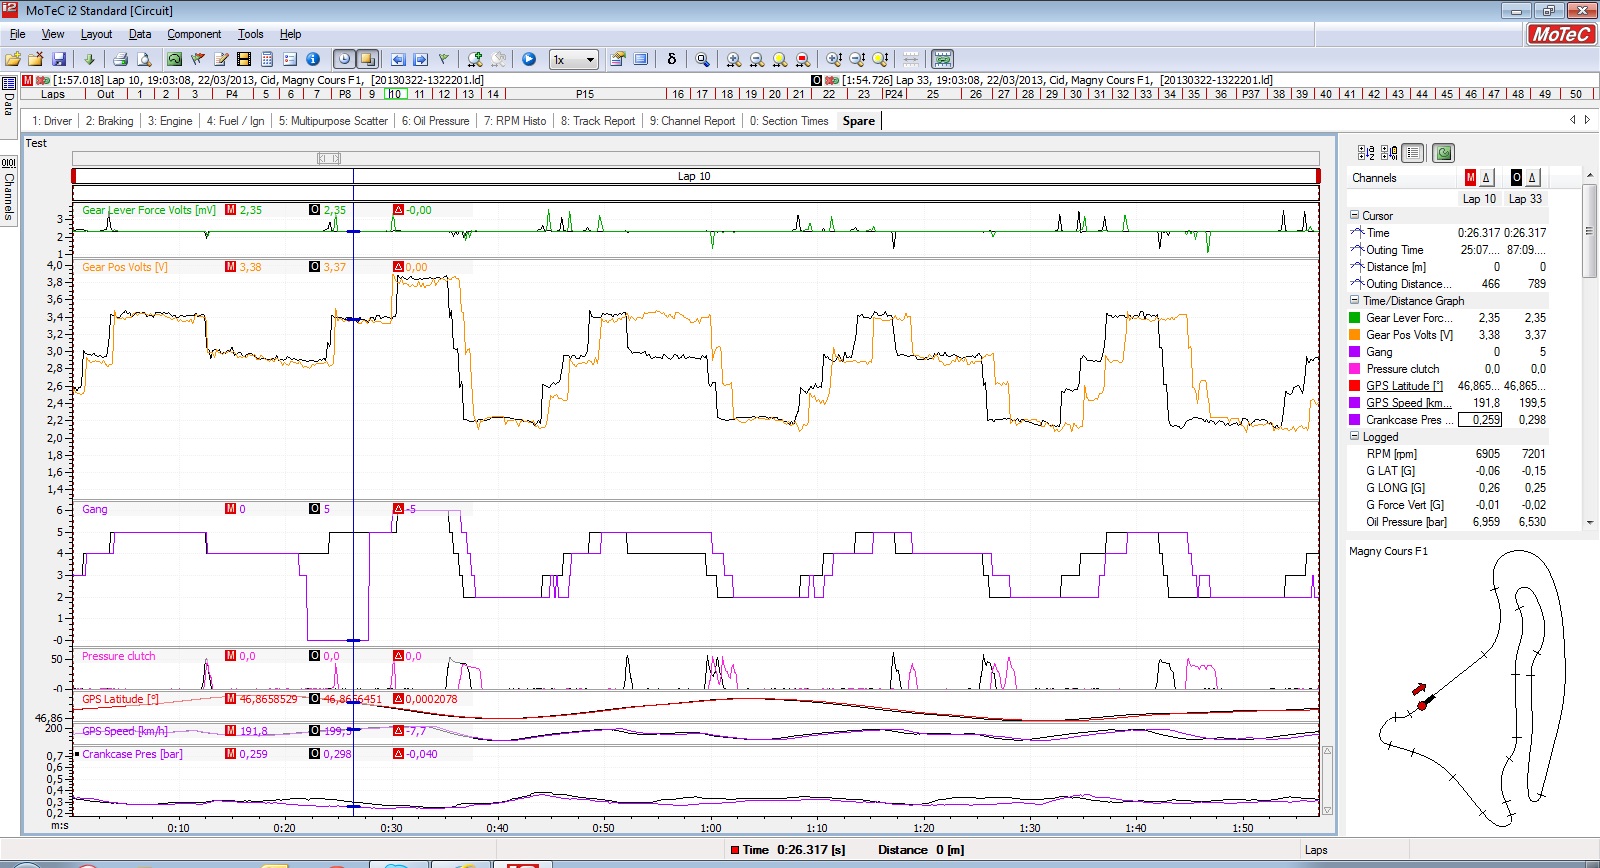Toggle the channel list view button
This screenshot has height=868, width=1600.
click(x=1412, y=153)
